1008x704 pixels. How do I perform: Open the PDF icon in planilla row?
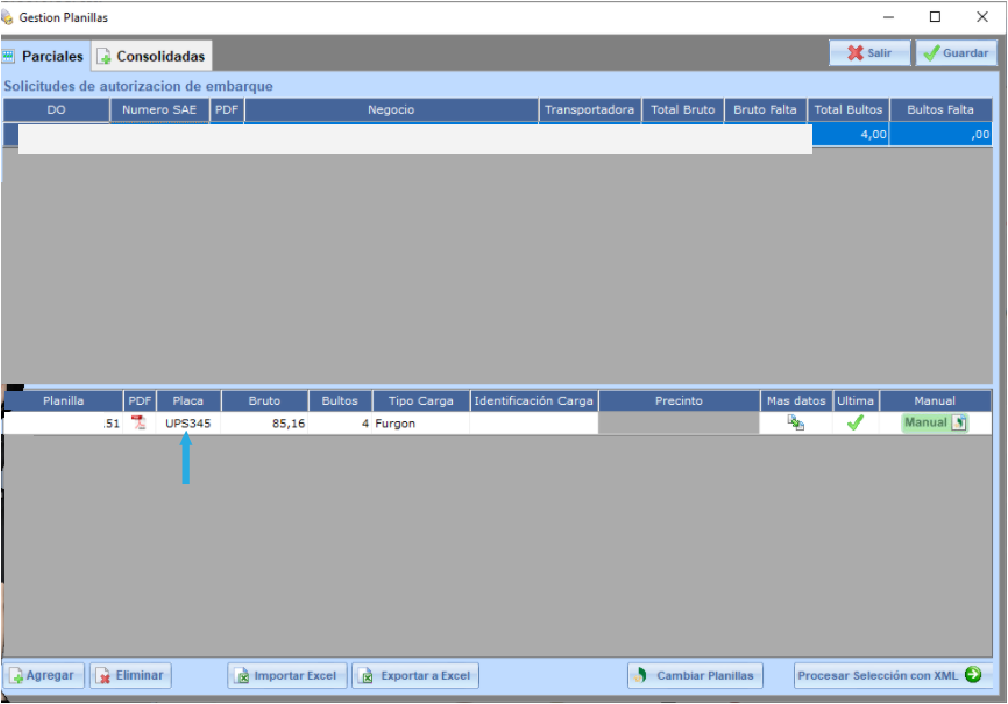point(138,423)
